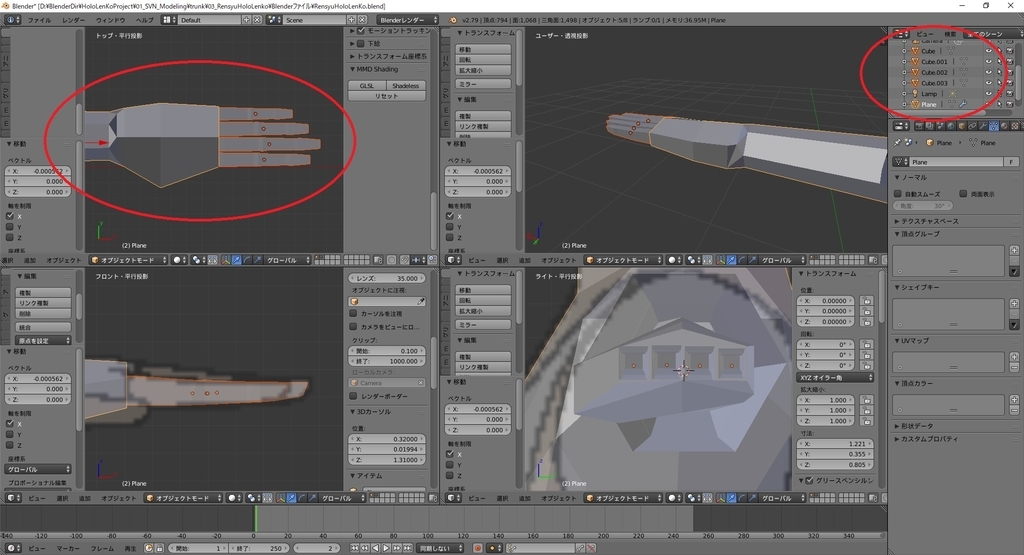Click rotate manipulator icon in top view header

(x=247, y=260)
